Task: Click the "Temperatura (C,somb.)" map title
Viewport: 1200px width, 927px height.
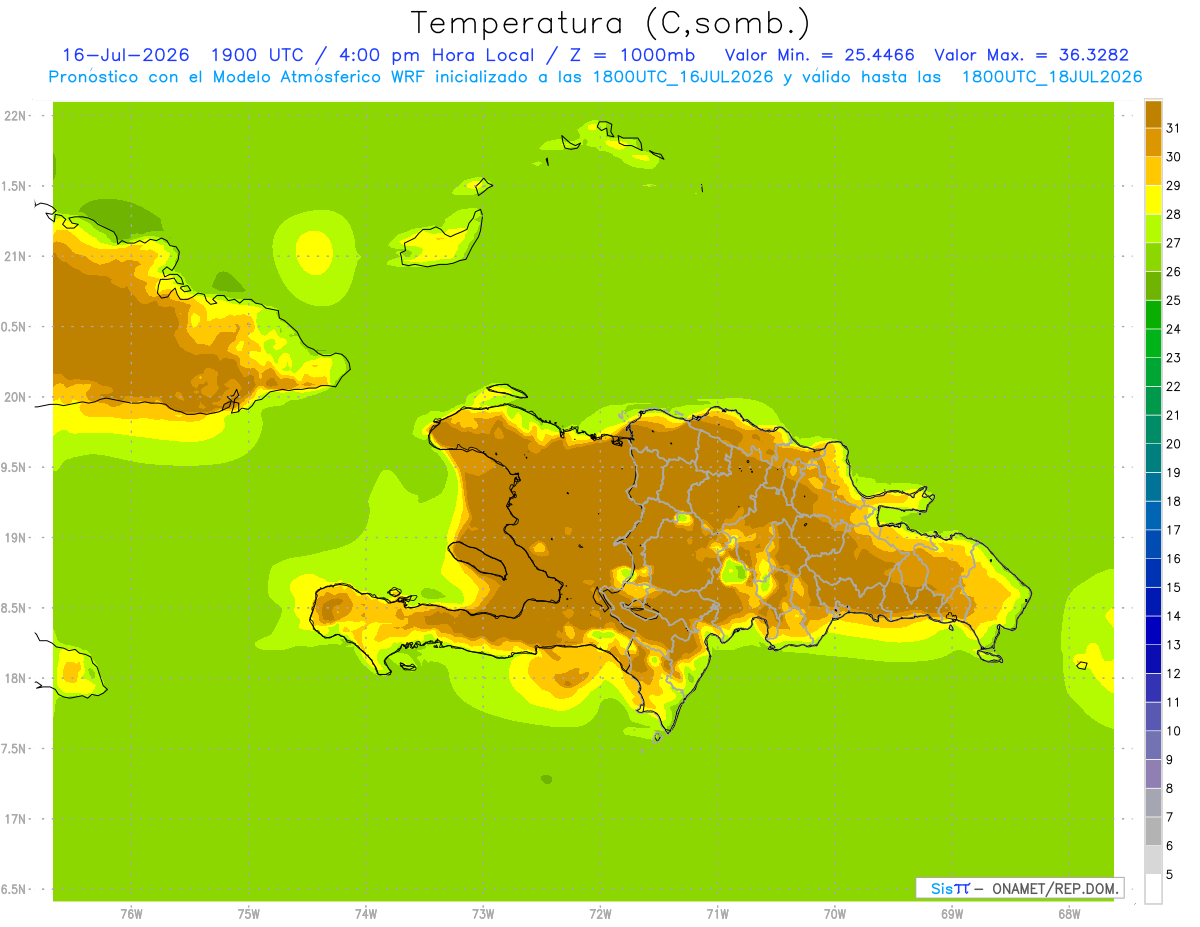Action: tap(610, 22)
